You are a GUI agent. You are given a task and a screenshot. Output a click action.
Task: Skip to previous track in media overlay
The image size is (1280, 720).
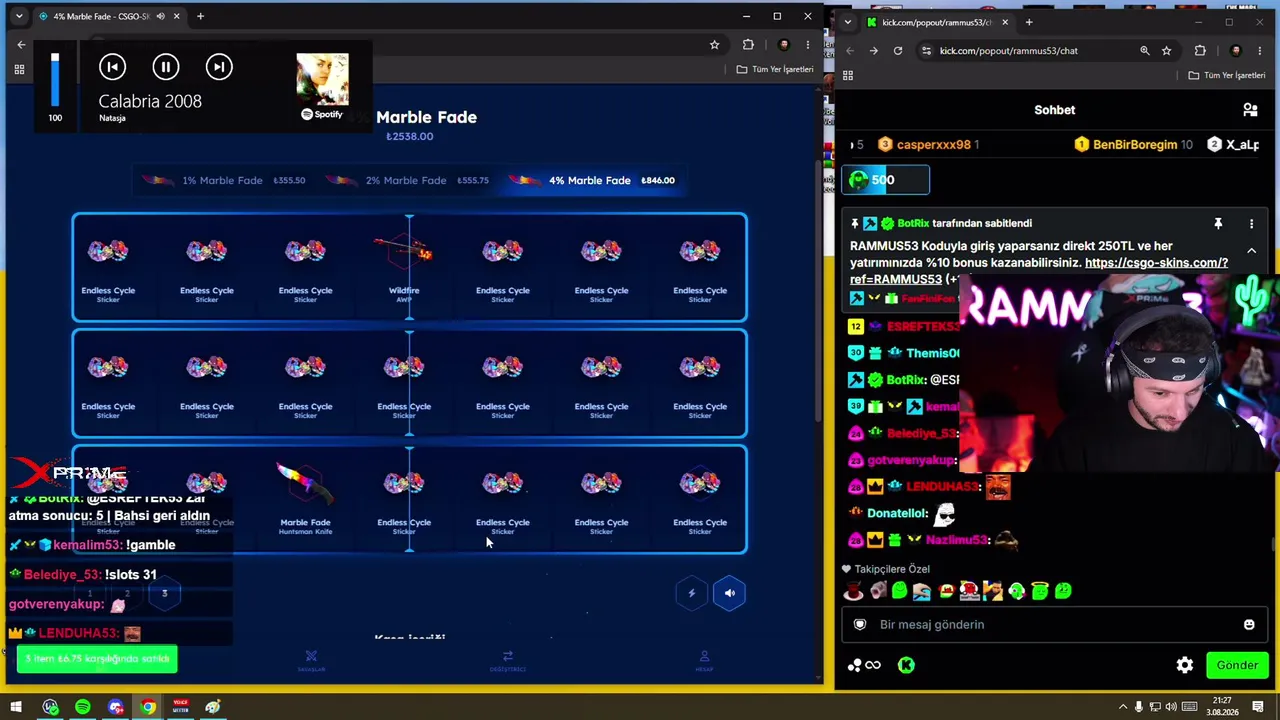click(112, 67)
